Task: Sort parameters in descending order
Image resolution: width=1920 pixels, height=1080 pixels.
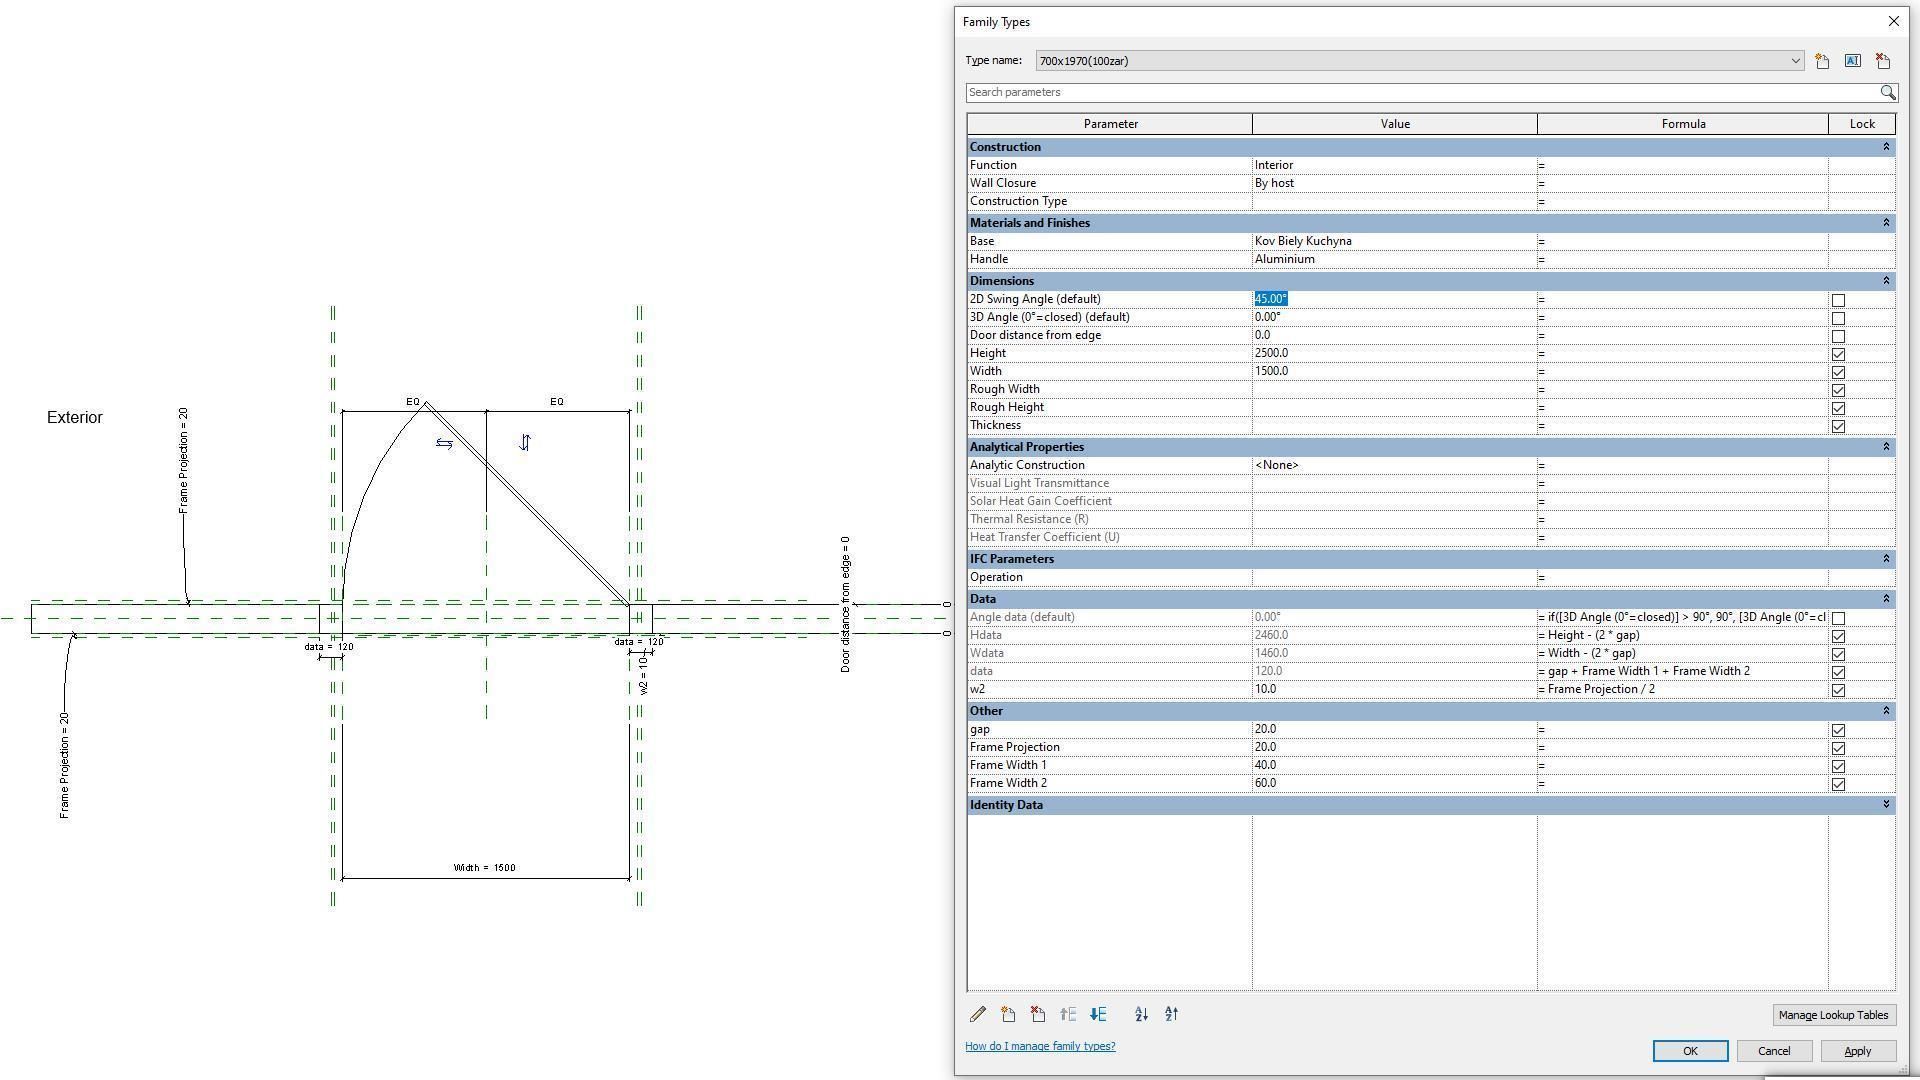Action: 1171,1014
